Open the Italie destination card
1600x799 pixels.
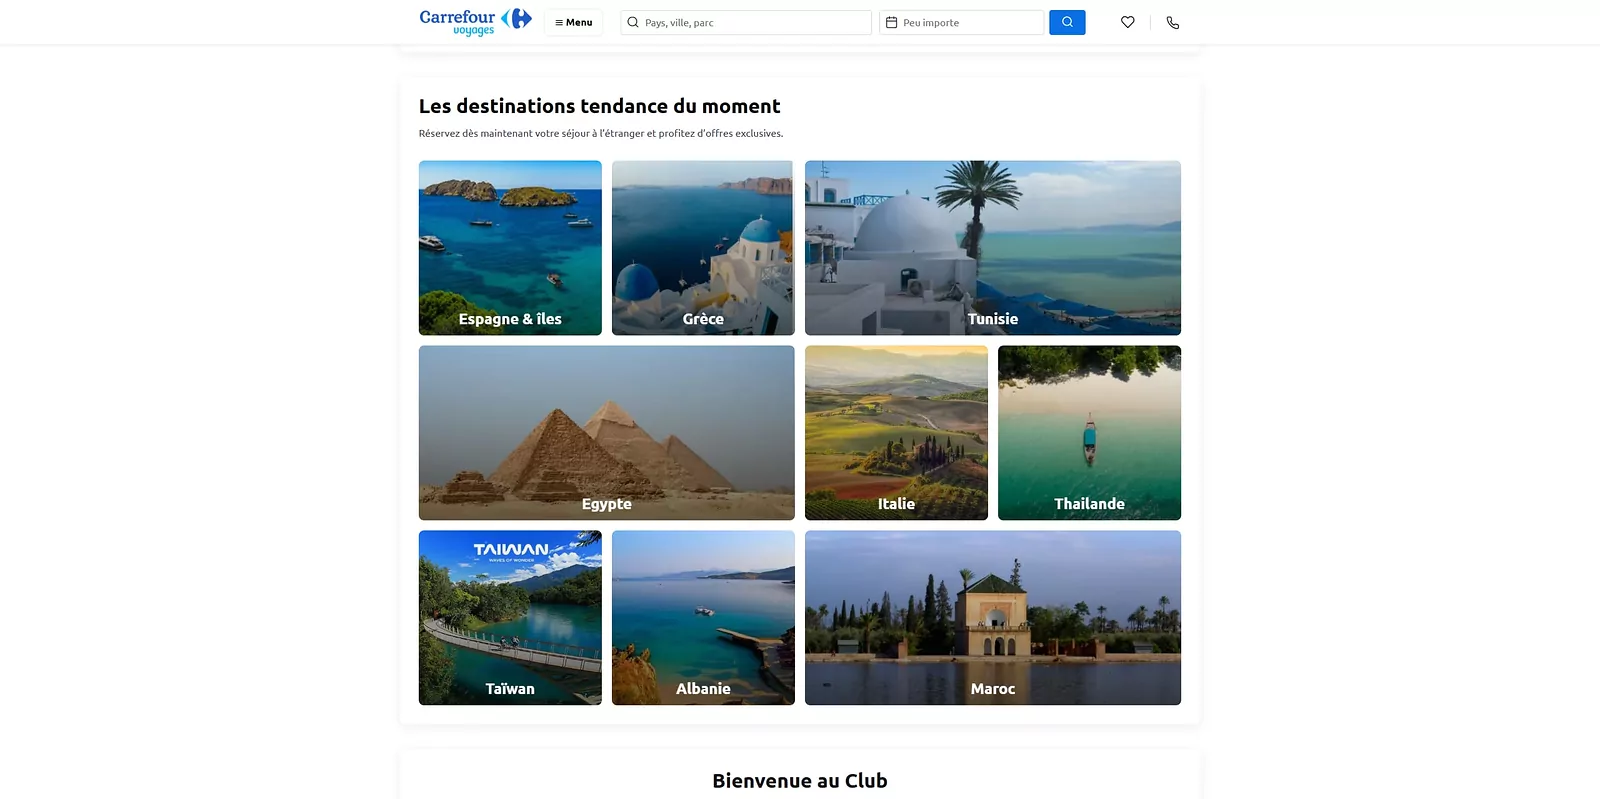click(x=896, y=433)
